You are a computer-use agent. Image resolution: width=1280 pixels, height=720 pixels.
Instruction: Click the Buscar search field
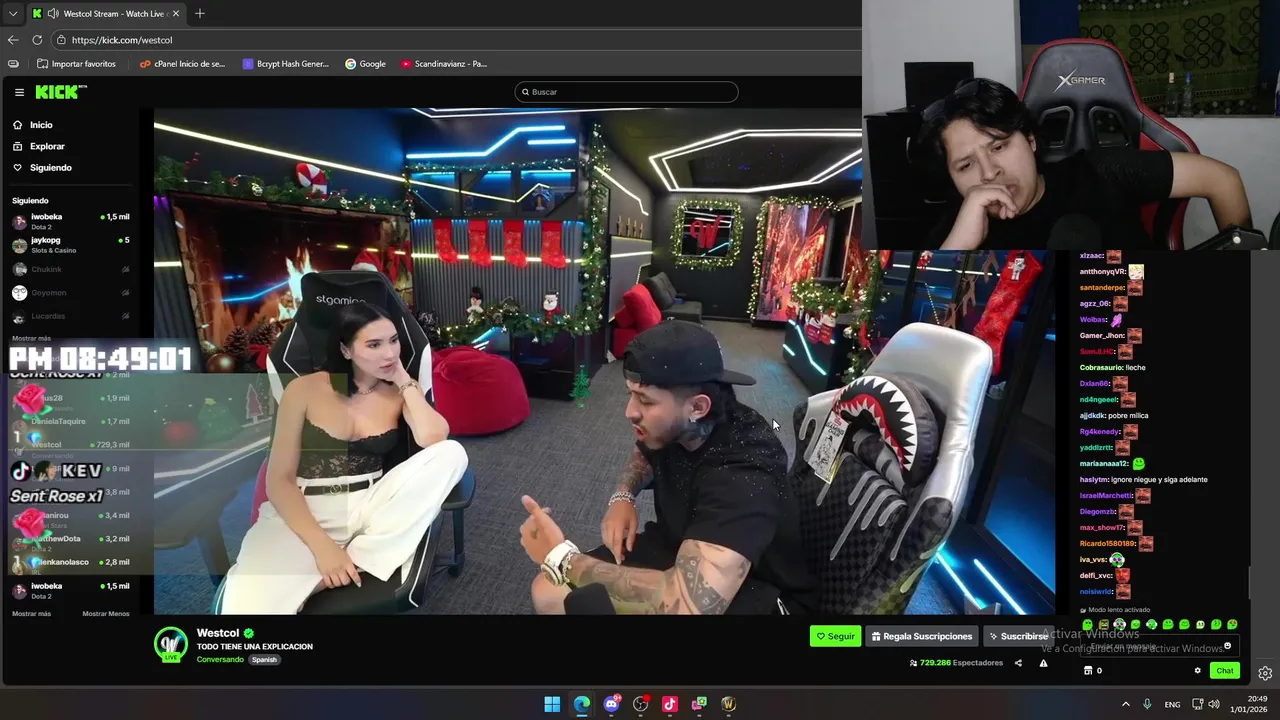[x=626, y=92]
